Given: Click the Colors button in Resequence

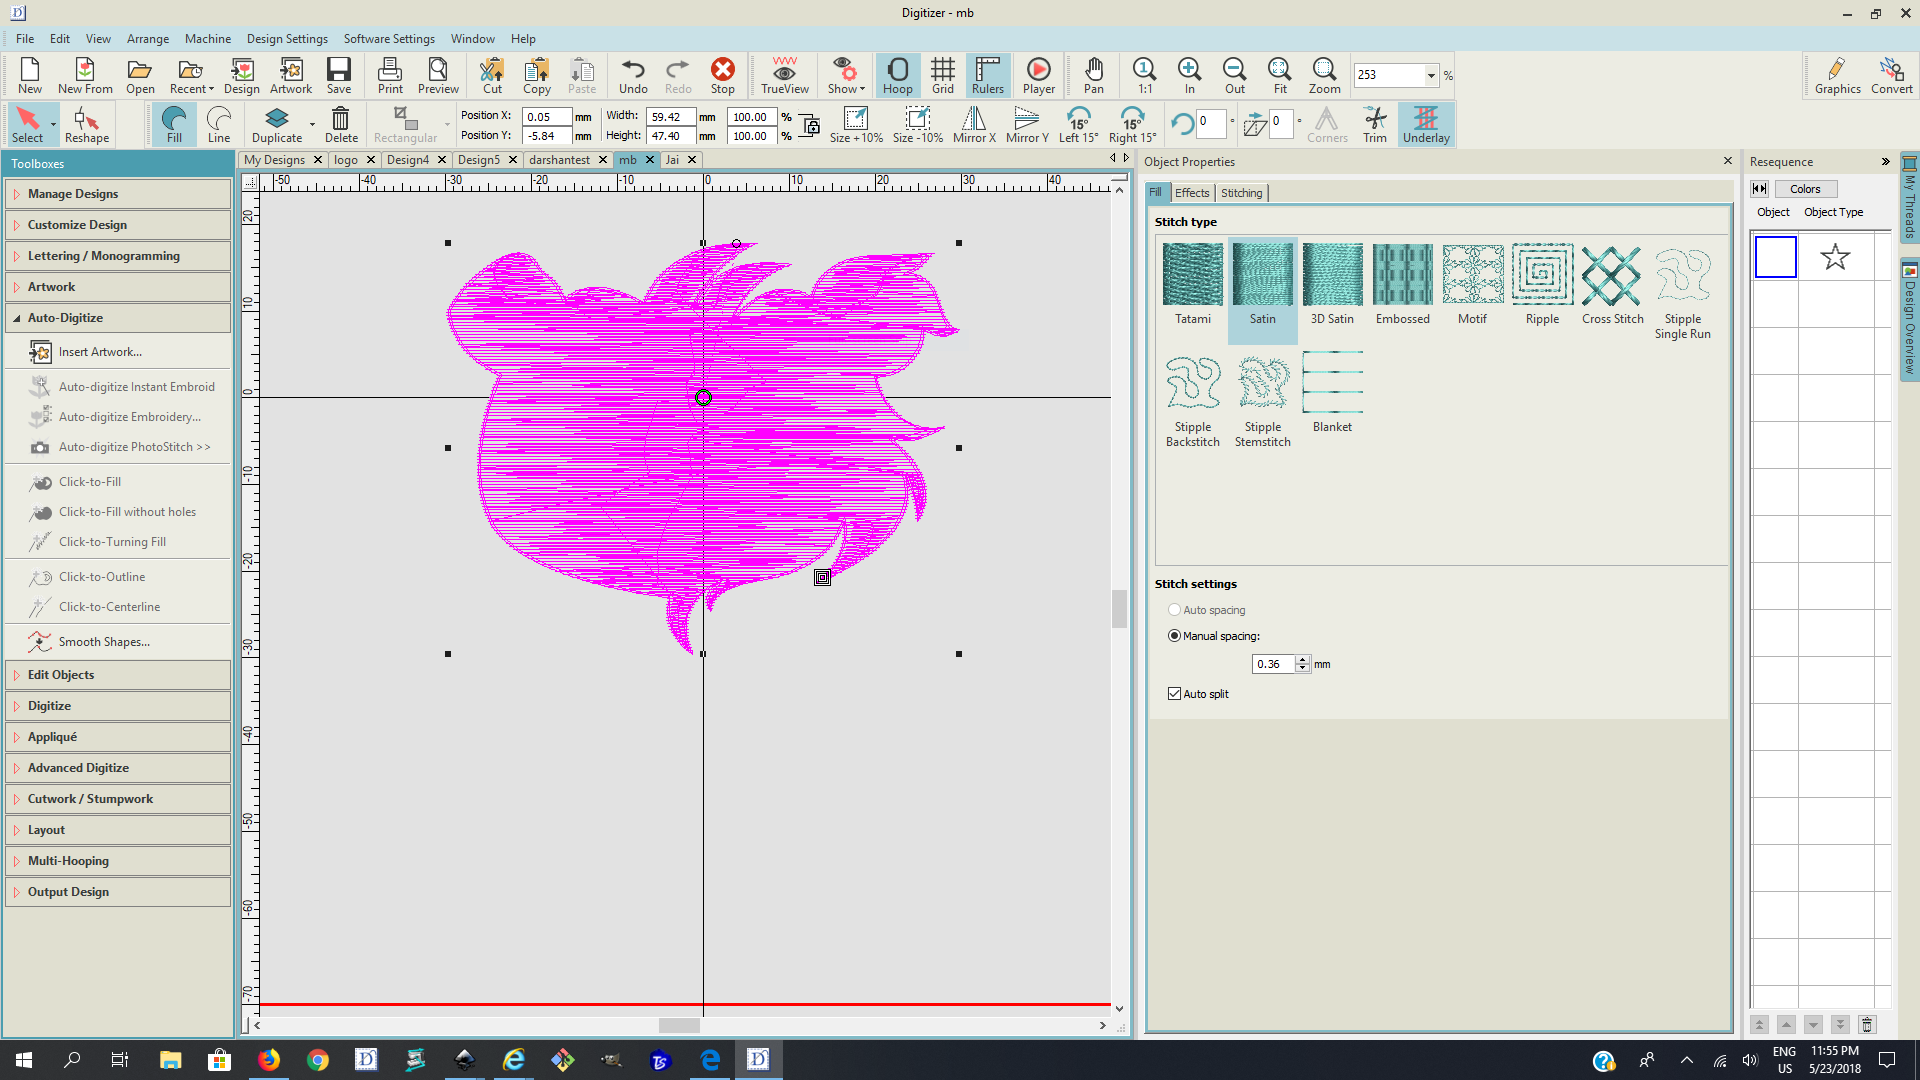Looking at the screenshot, I should pos(1805,189).
